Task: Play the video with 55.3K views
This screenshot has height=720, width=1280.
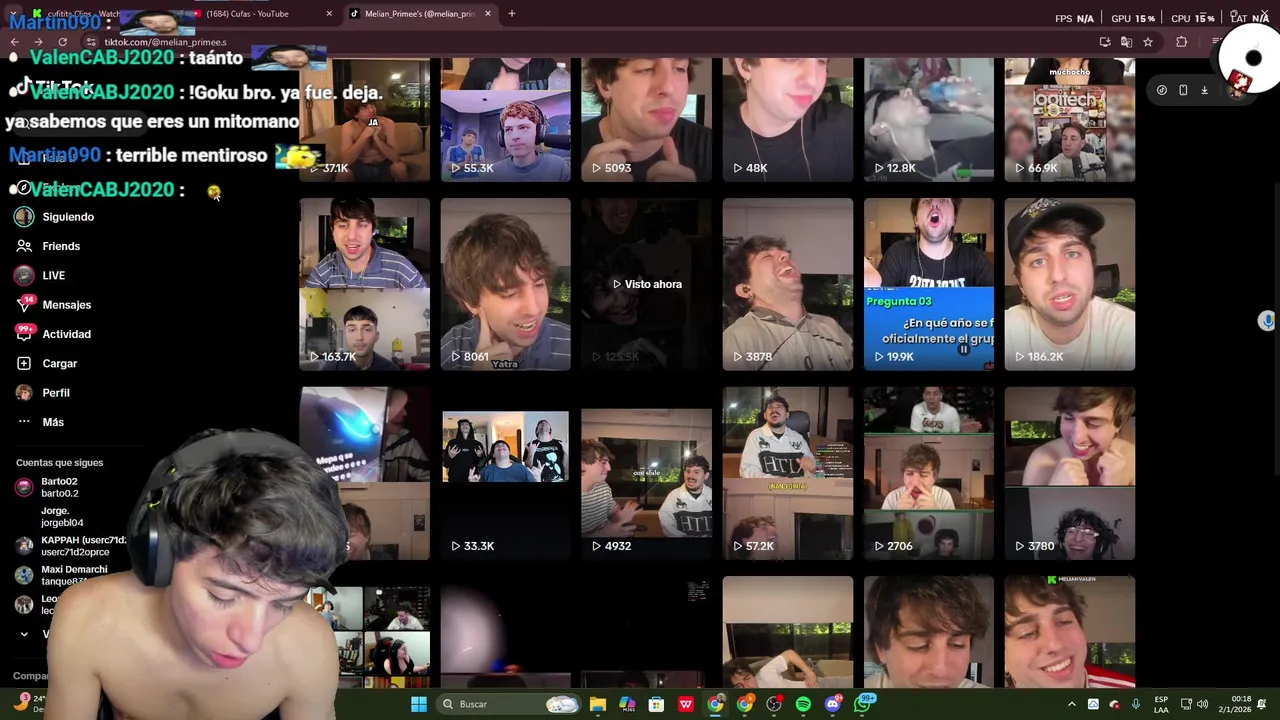Action: [506, 120]
